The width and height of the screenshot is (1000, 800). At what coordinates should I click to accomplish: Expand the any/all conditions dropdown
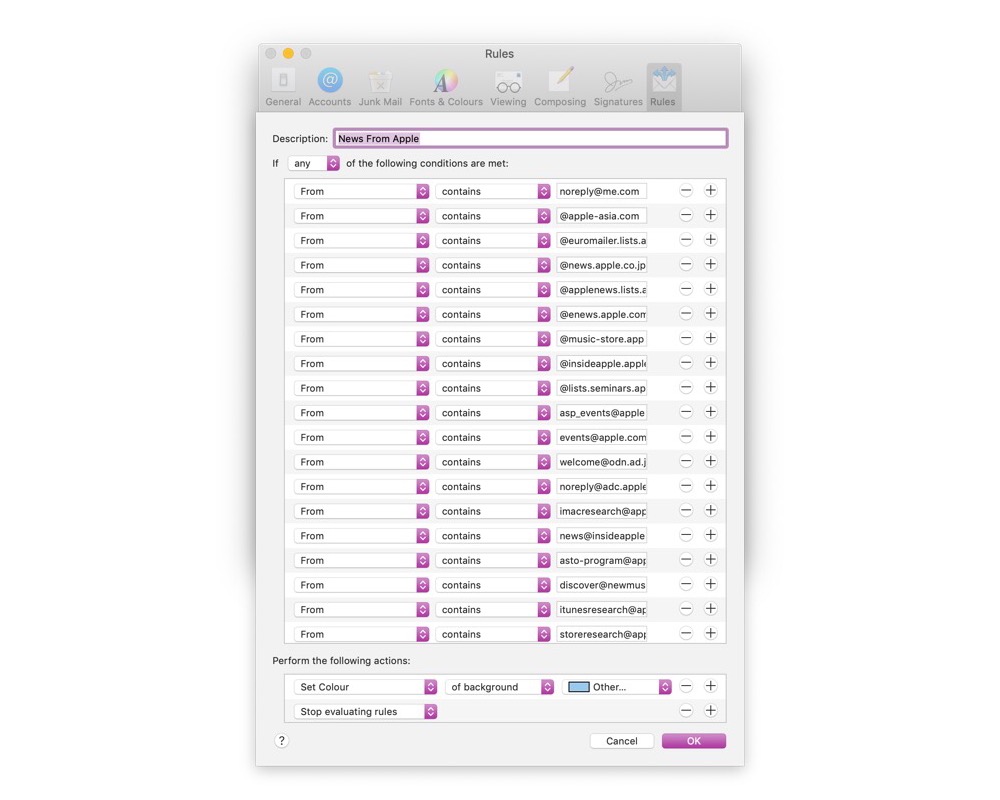coord(314,163)
